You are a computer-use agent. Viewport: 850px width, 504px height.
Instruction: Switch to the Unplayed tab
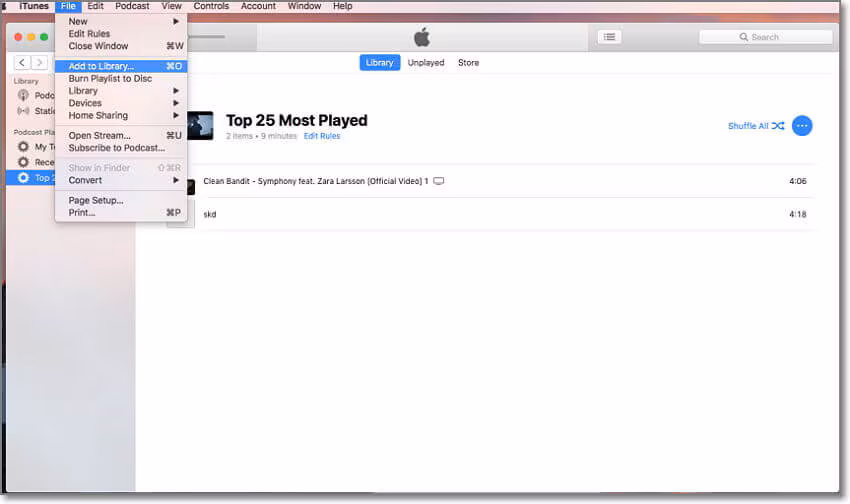(x=426, y=63)
